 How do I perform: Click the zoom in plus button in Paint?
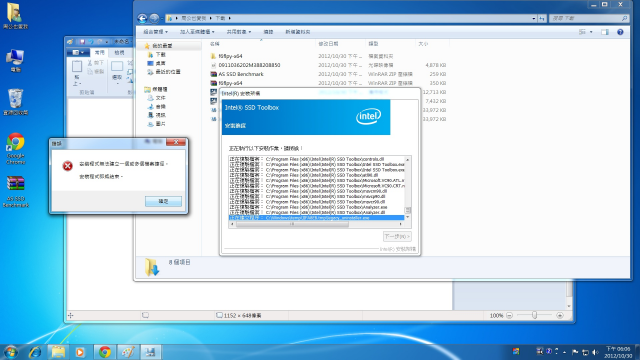560,316
